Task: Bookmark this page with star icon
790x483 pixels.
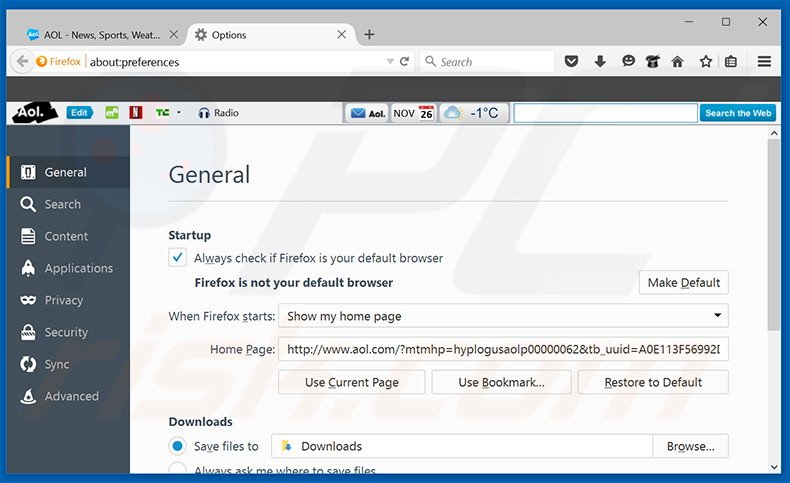Action: 705,61
